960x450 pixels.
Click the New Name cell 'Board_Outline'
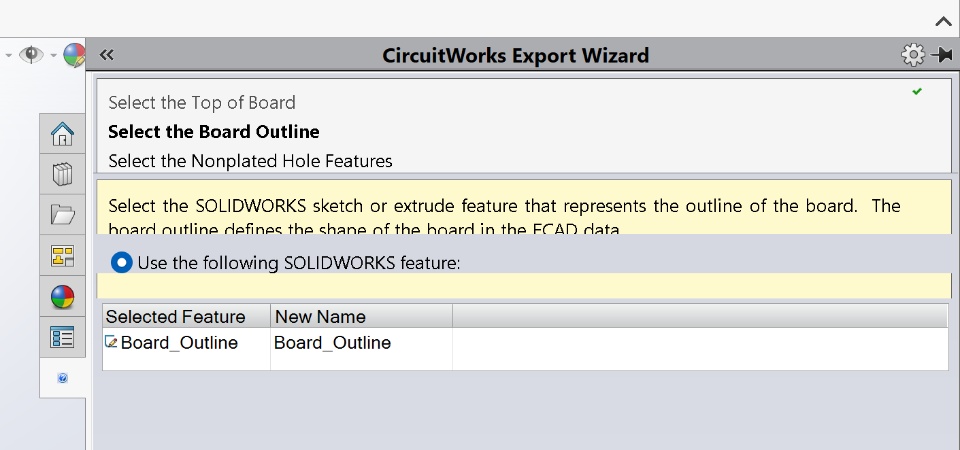[x=332, y=343]
